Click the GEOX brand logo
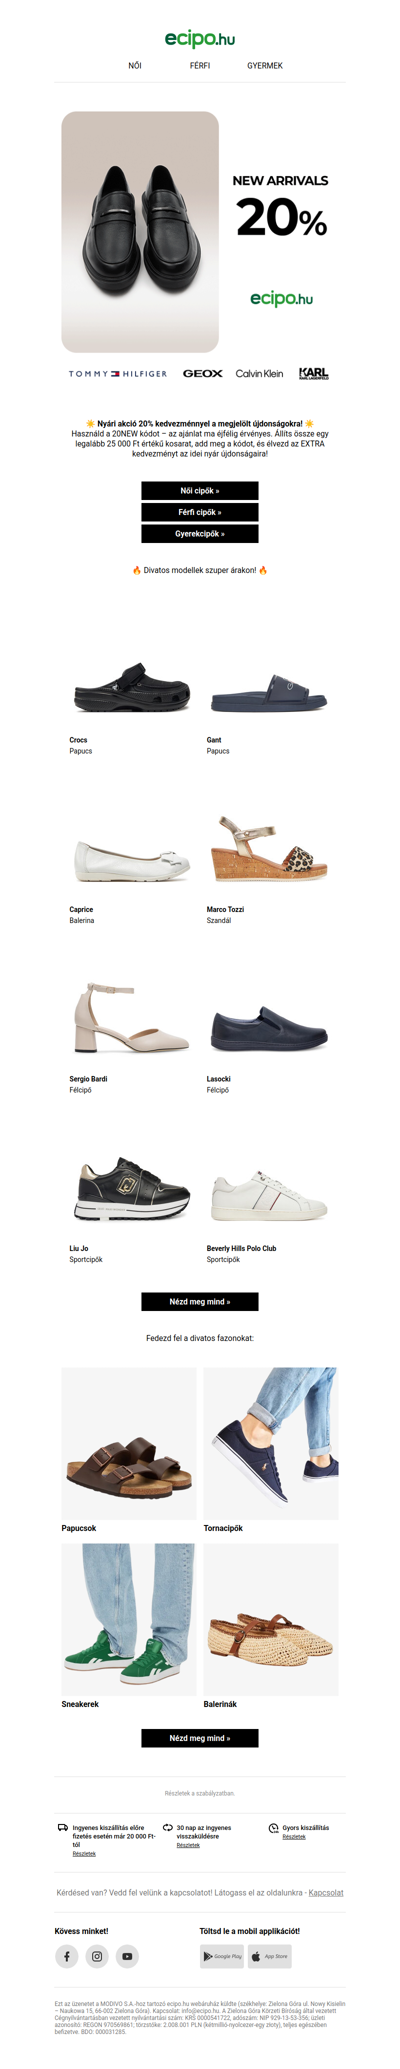This screenshot has height=2069, width=400. point(203,374)
